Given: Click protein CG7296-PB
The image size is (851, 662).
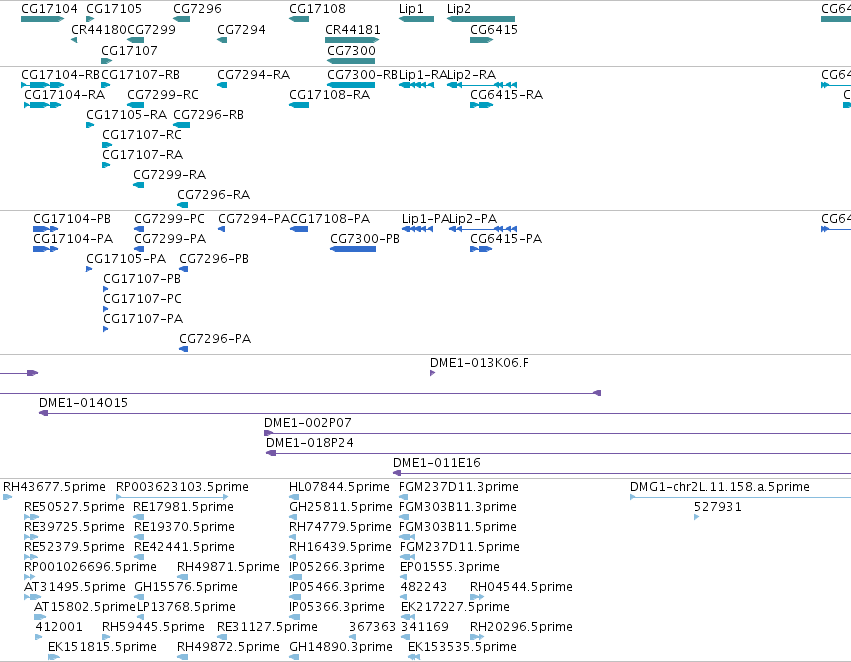Looking at the screenshot, I should pyautogui.click(x=183, y=269).
